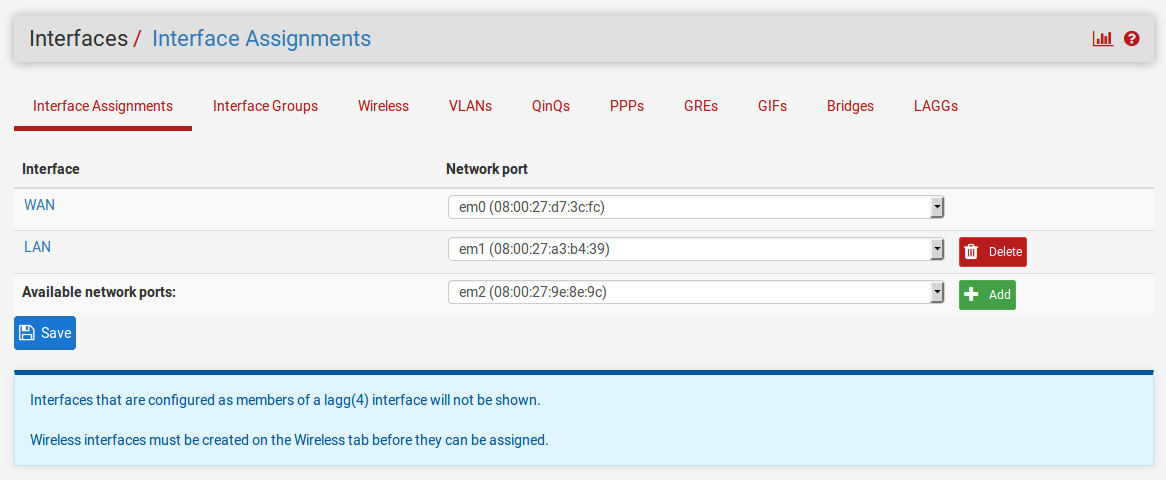1166x480 pixels.
Task: Select the QinQs tab
Action: pyautogui.click(x=551, y=106)
